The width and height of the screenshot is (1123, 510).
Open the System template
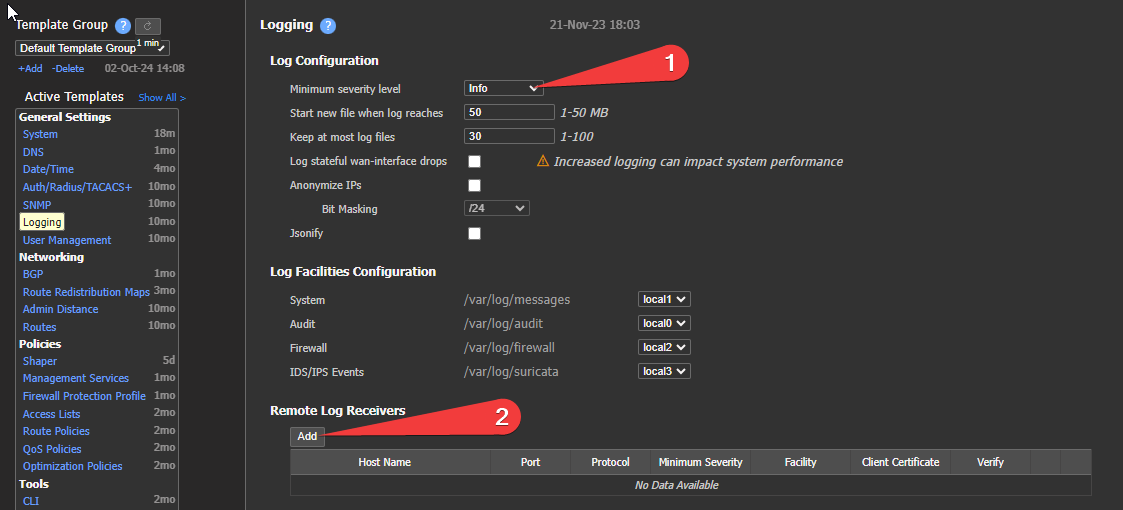click(x=40, y=134)
